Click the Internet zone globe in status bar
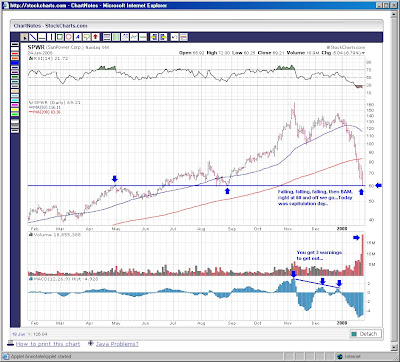Image resolution: width=400 pixels, height=362 pixels. pos(340,356)
